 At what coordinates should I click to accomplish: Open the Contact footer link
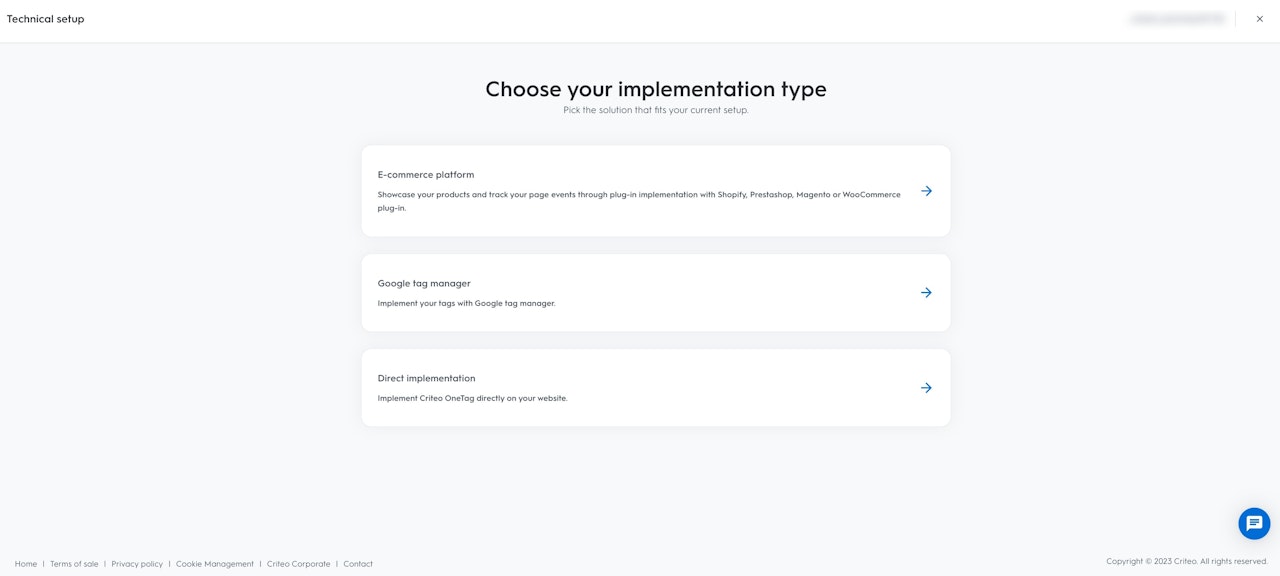tap(358, 564)
